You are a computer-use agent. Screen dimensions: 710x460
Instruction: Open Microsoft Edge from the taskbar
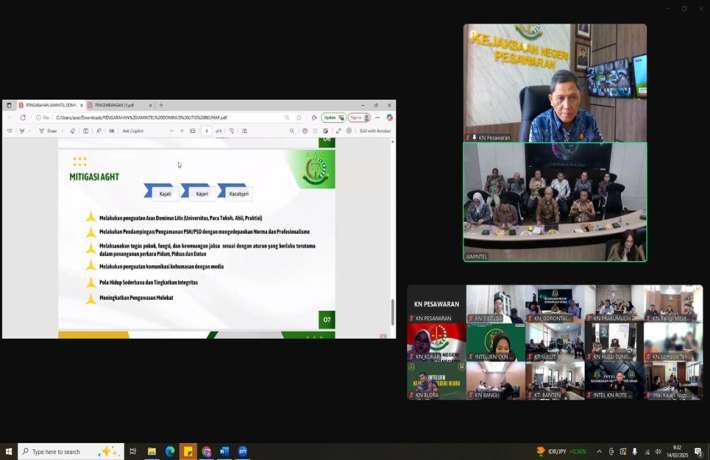click(x=170, y=452)
